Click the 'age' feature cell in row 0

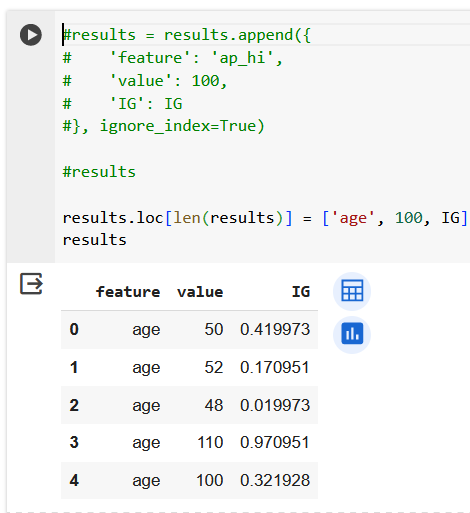[x=146, y=330]
